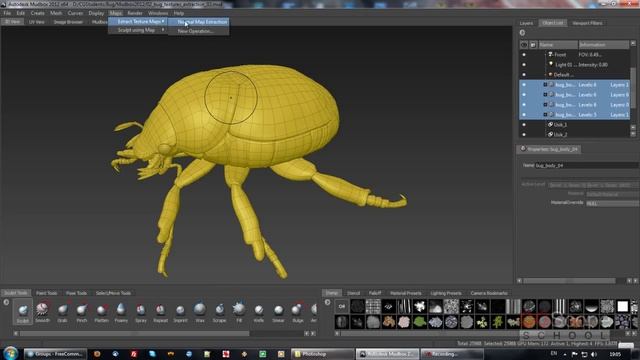Viewport: 640px width, 360px height.
Task: Switch to the Falloff tab
Action: 375,293
